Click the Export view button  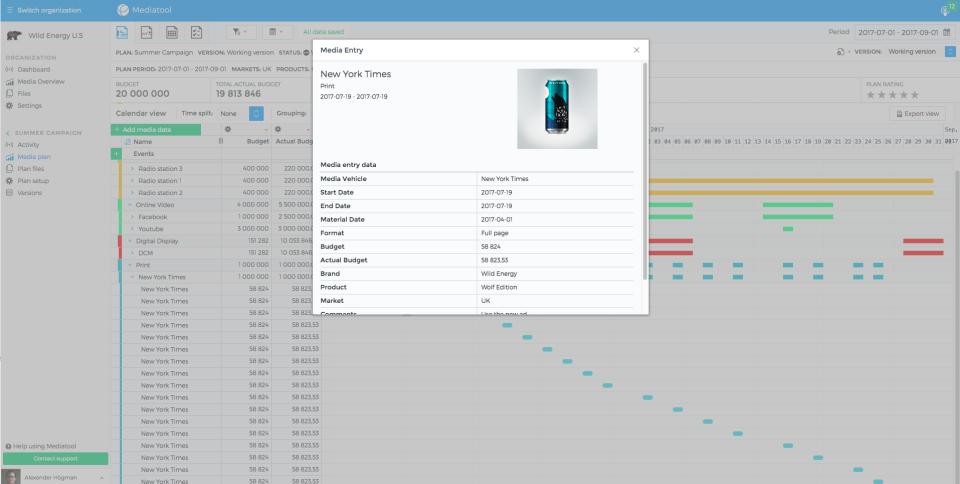[x=916, y=114]
